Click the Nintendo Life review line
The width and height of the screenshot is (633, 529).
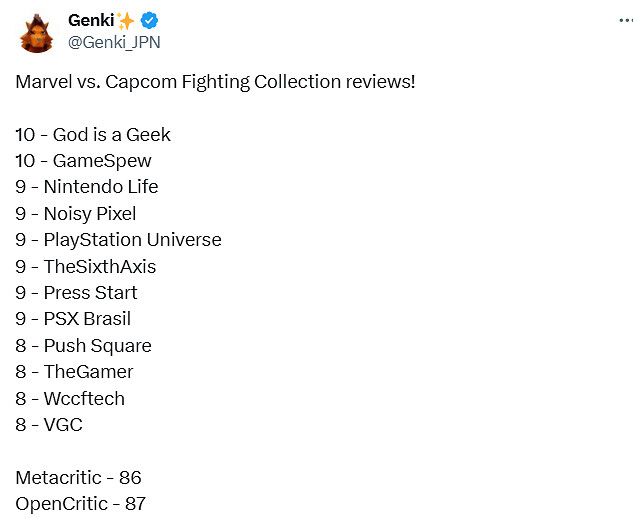(87, 187)
